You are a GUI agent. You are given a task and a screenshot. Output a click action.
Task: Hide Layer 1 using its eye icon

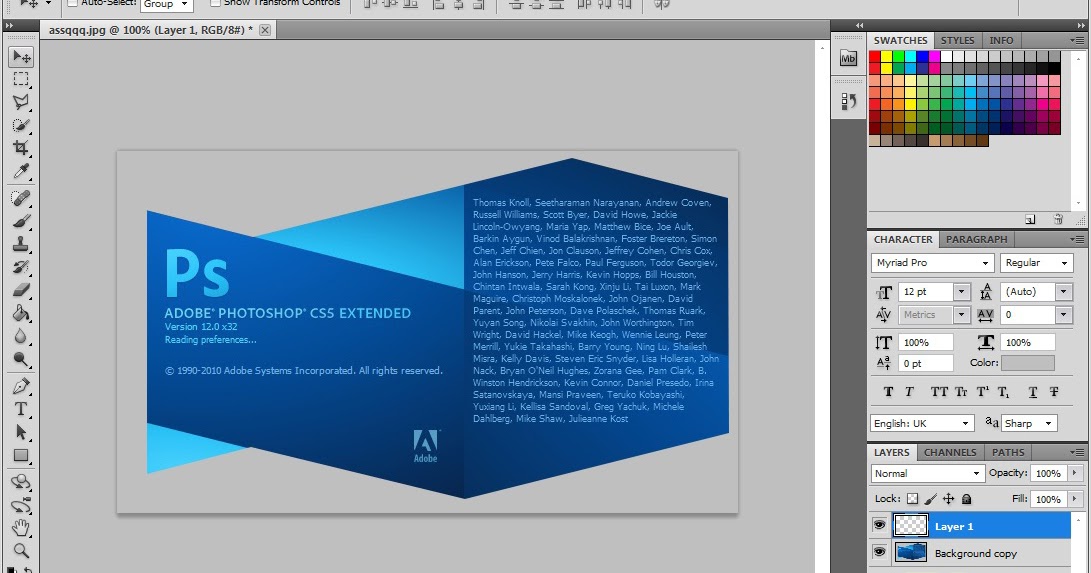coord(879,525)
